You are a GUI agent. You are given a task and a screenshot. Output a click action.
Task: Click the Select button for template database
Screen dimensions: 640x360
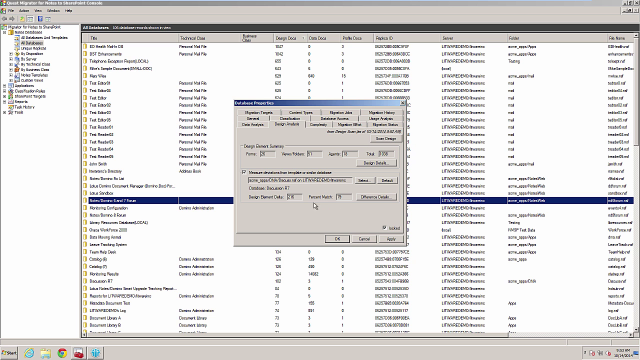pyautogui.click(x=364, y=180)
